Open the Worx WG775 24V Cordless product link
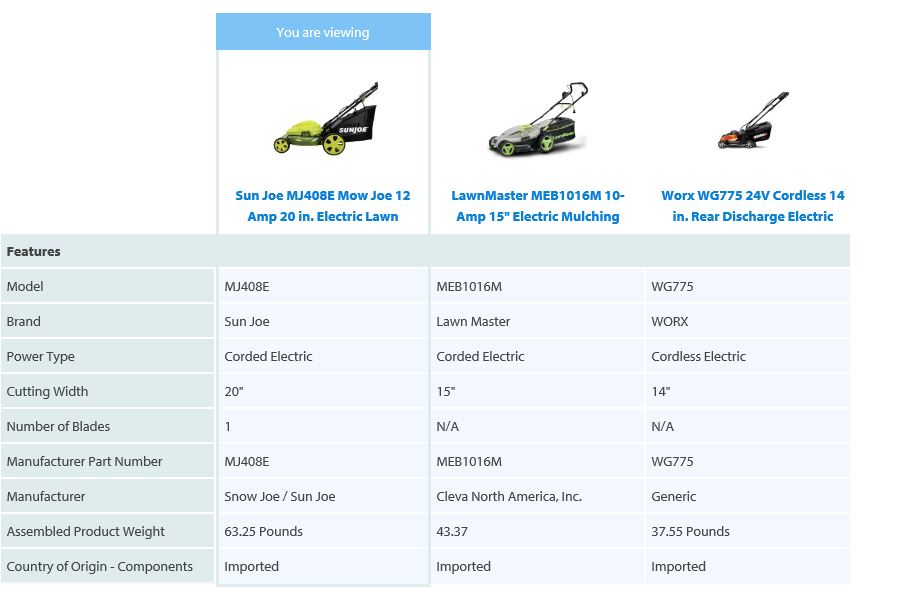Screen dimensions: 912x591 tap(753, 206)
